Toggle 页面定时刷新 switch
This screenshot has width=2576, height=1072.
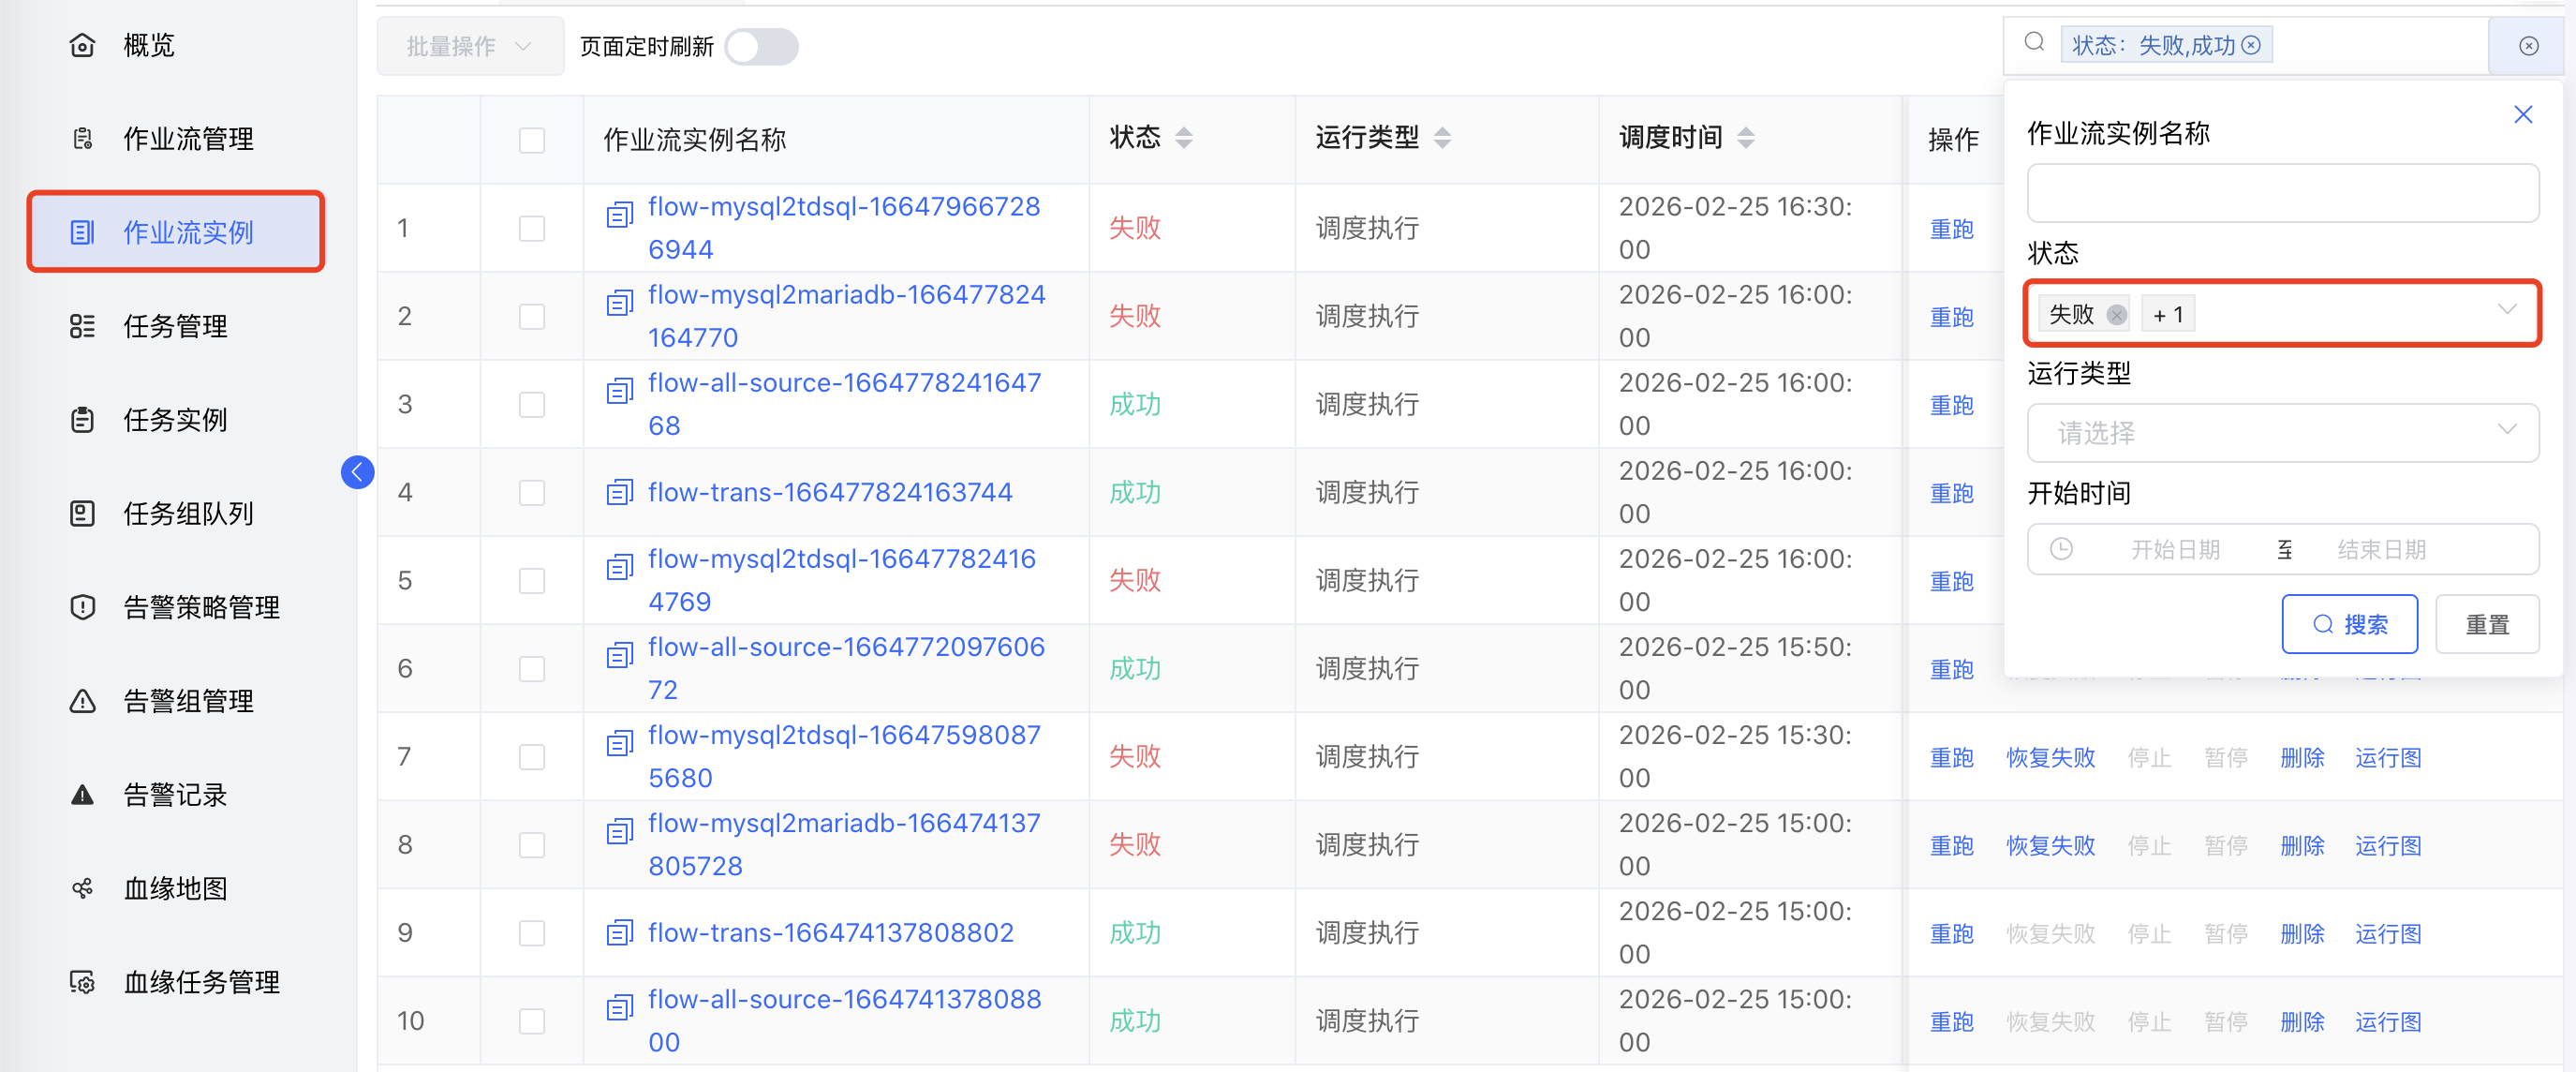(760, 47)
